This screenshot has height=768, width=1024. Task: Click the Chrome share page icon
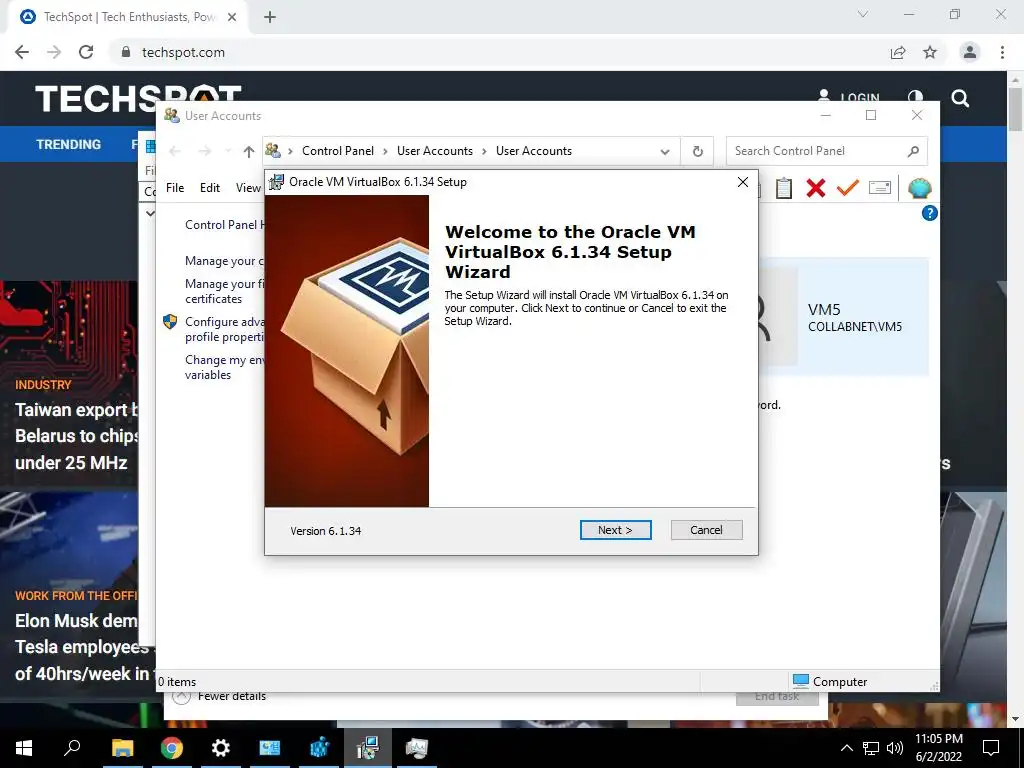pos(898,52)
